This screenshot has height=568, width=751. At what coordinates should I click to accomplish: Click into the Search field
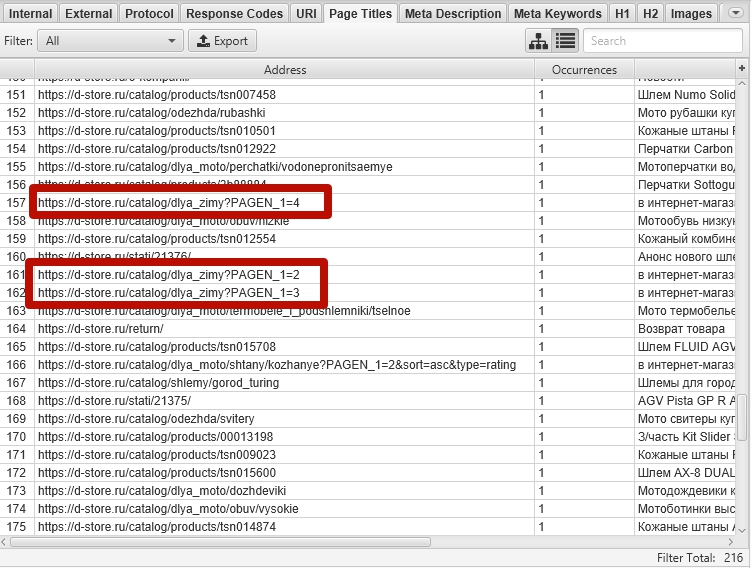(663, 41)
